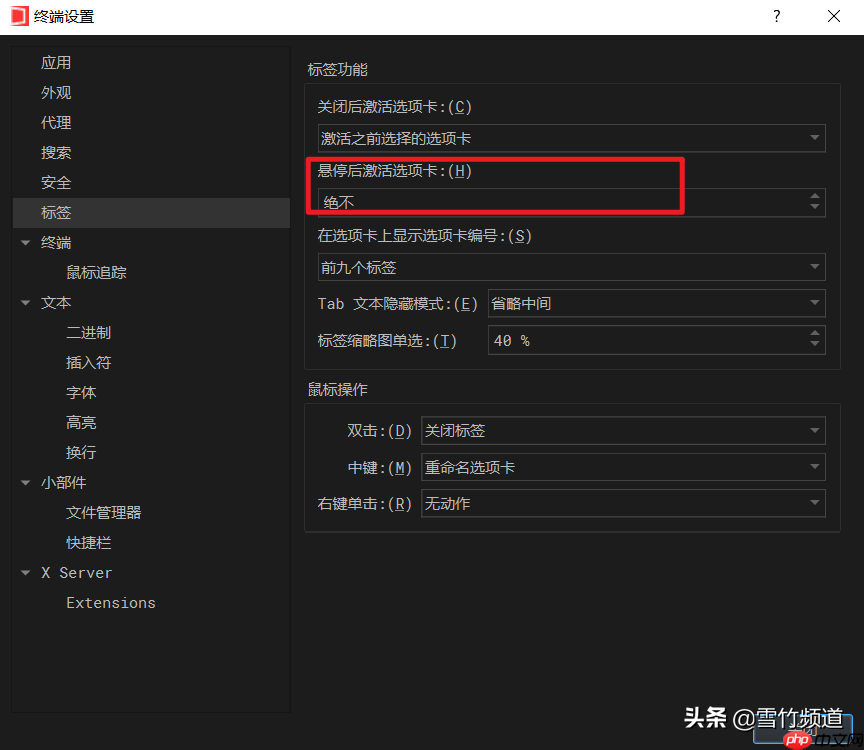The height and width of the screenshot is (750, 864).
Task: Select 应用 in the settings tree
Action: 56,63
